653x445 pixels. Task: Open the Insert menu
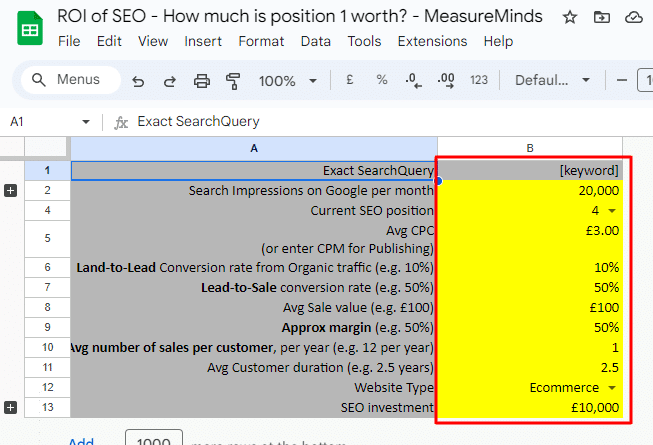coord(203,41)
